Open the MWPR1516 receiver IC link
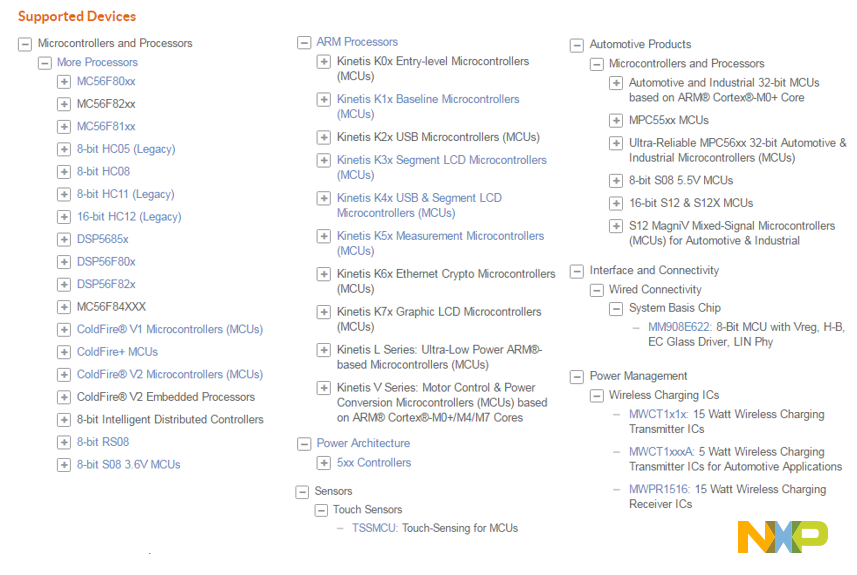The height and width of the screenshot is (575, 857). click(x=659, y=490)
